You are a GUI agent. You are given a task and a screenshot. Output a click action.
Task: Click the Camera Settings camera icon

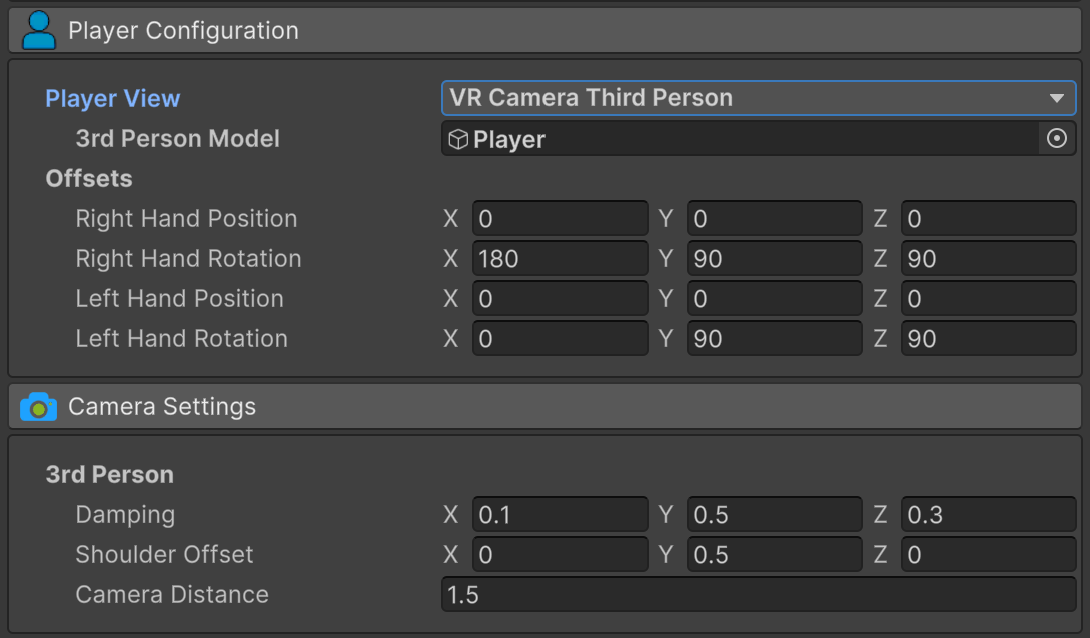(39, 407)
